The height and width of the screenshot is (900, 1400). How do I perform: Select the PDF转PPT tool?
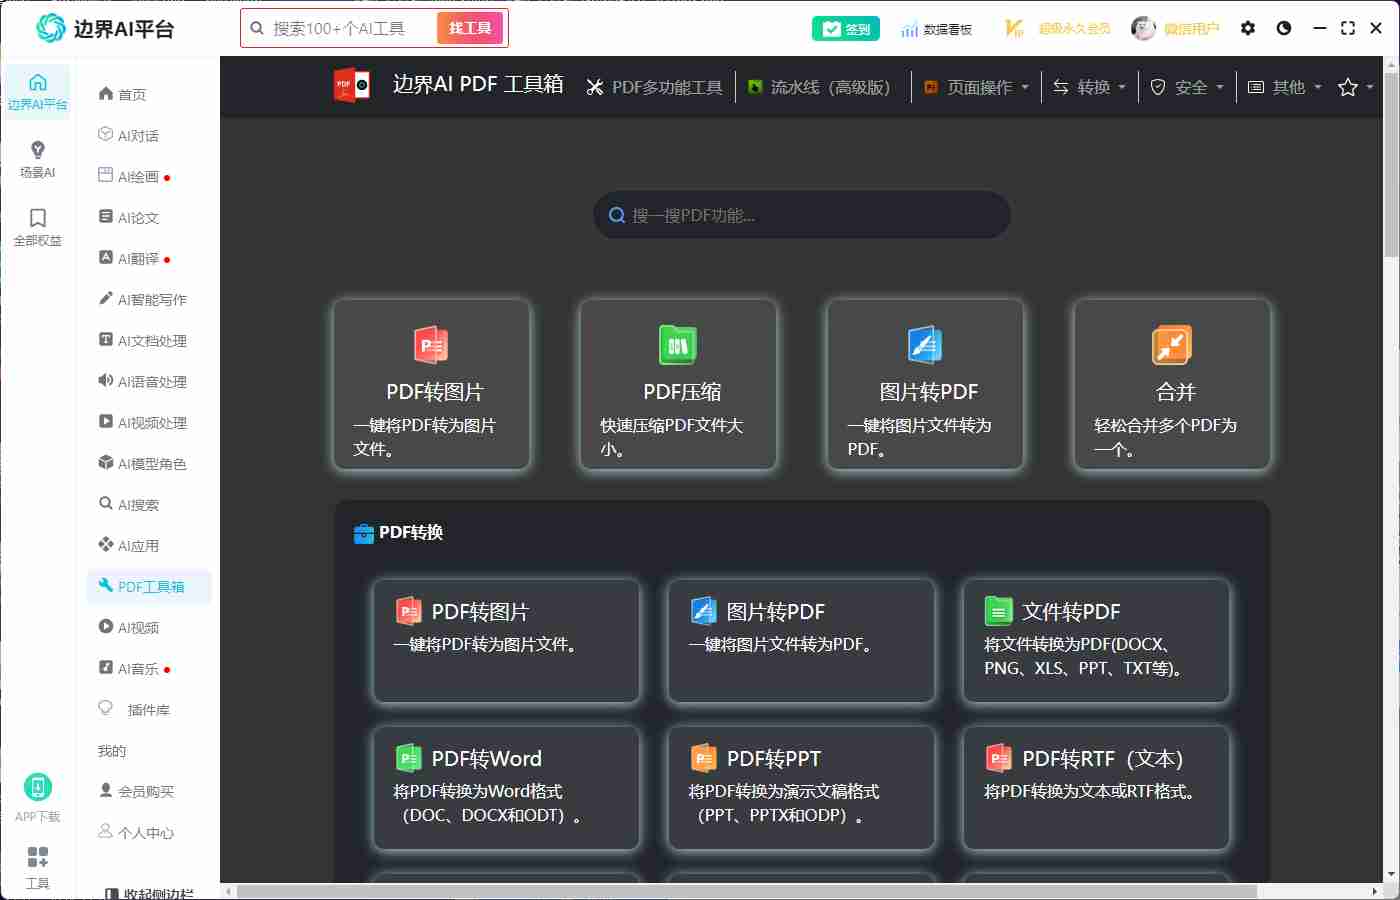tap(801, 788)
